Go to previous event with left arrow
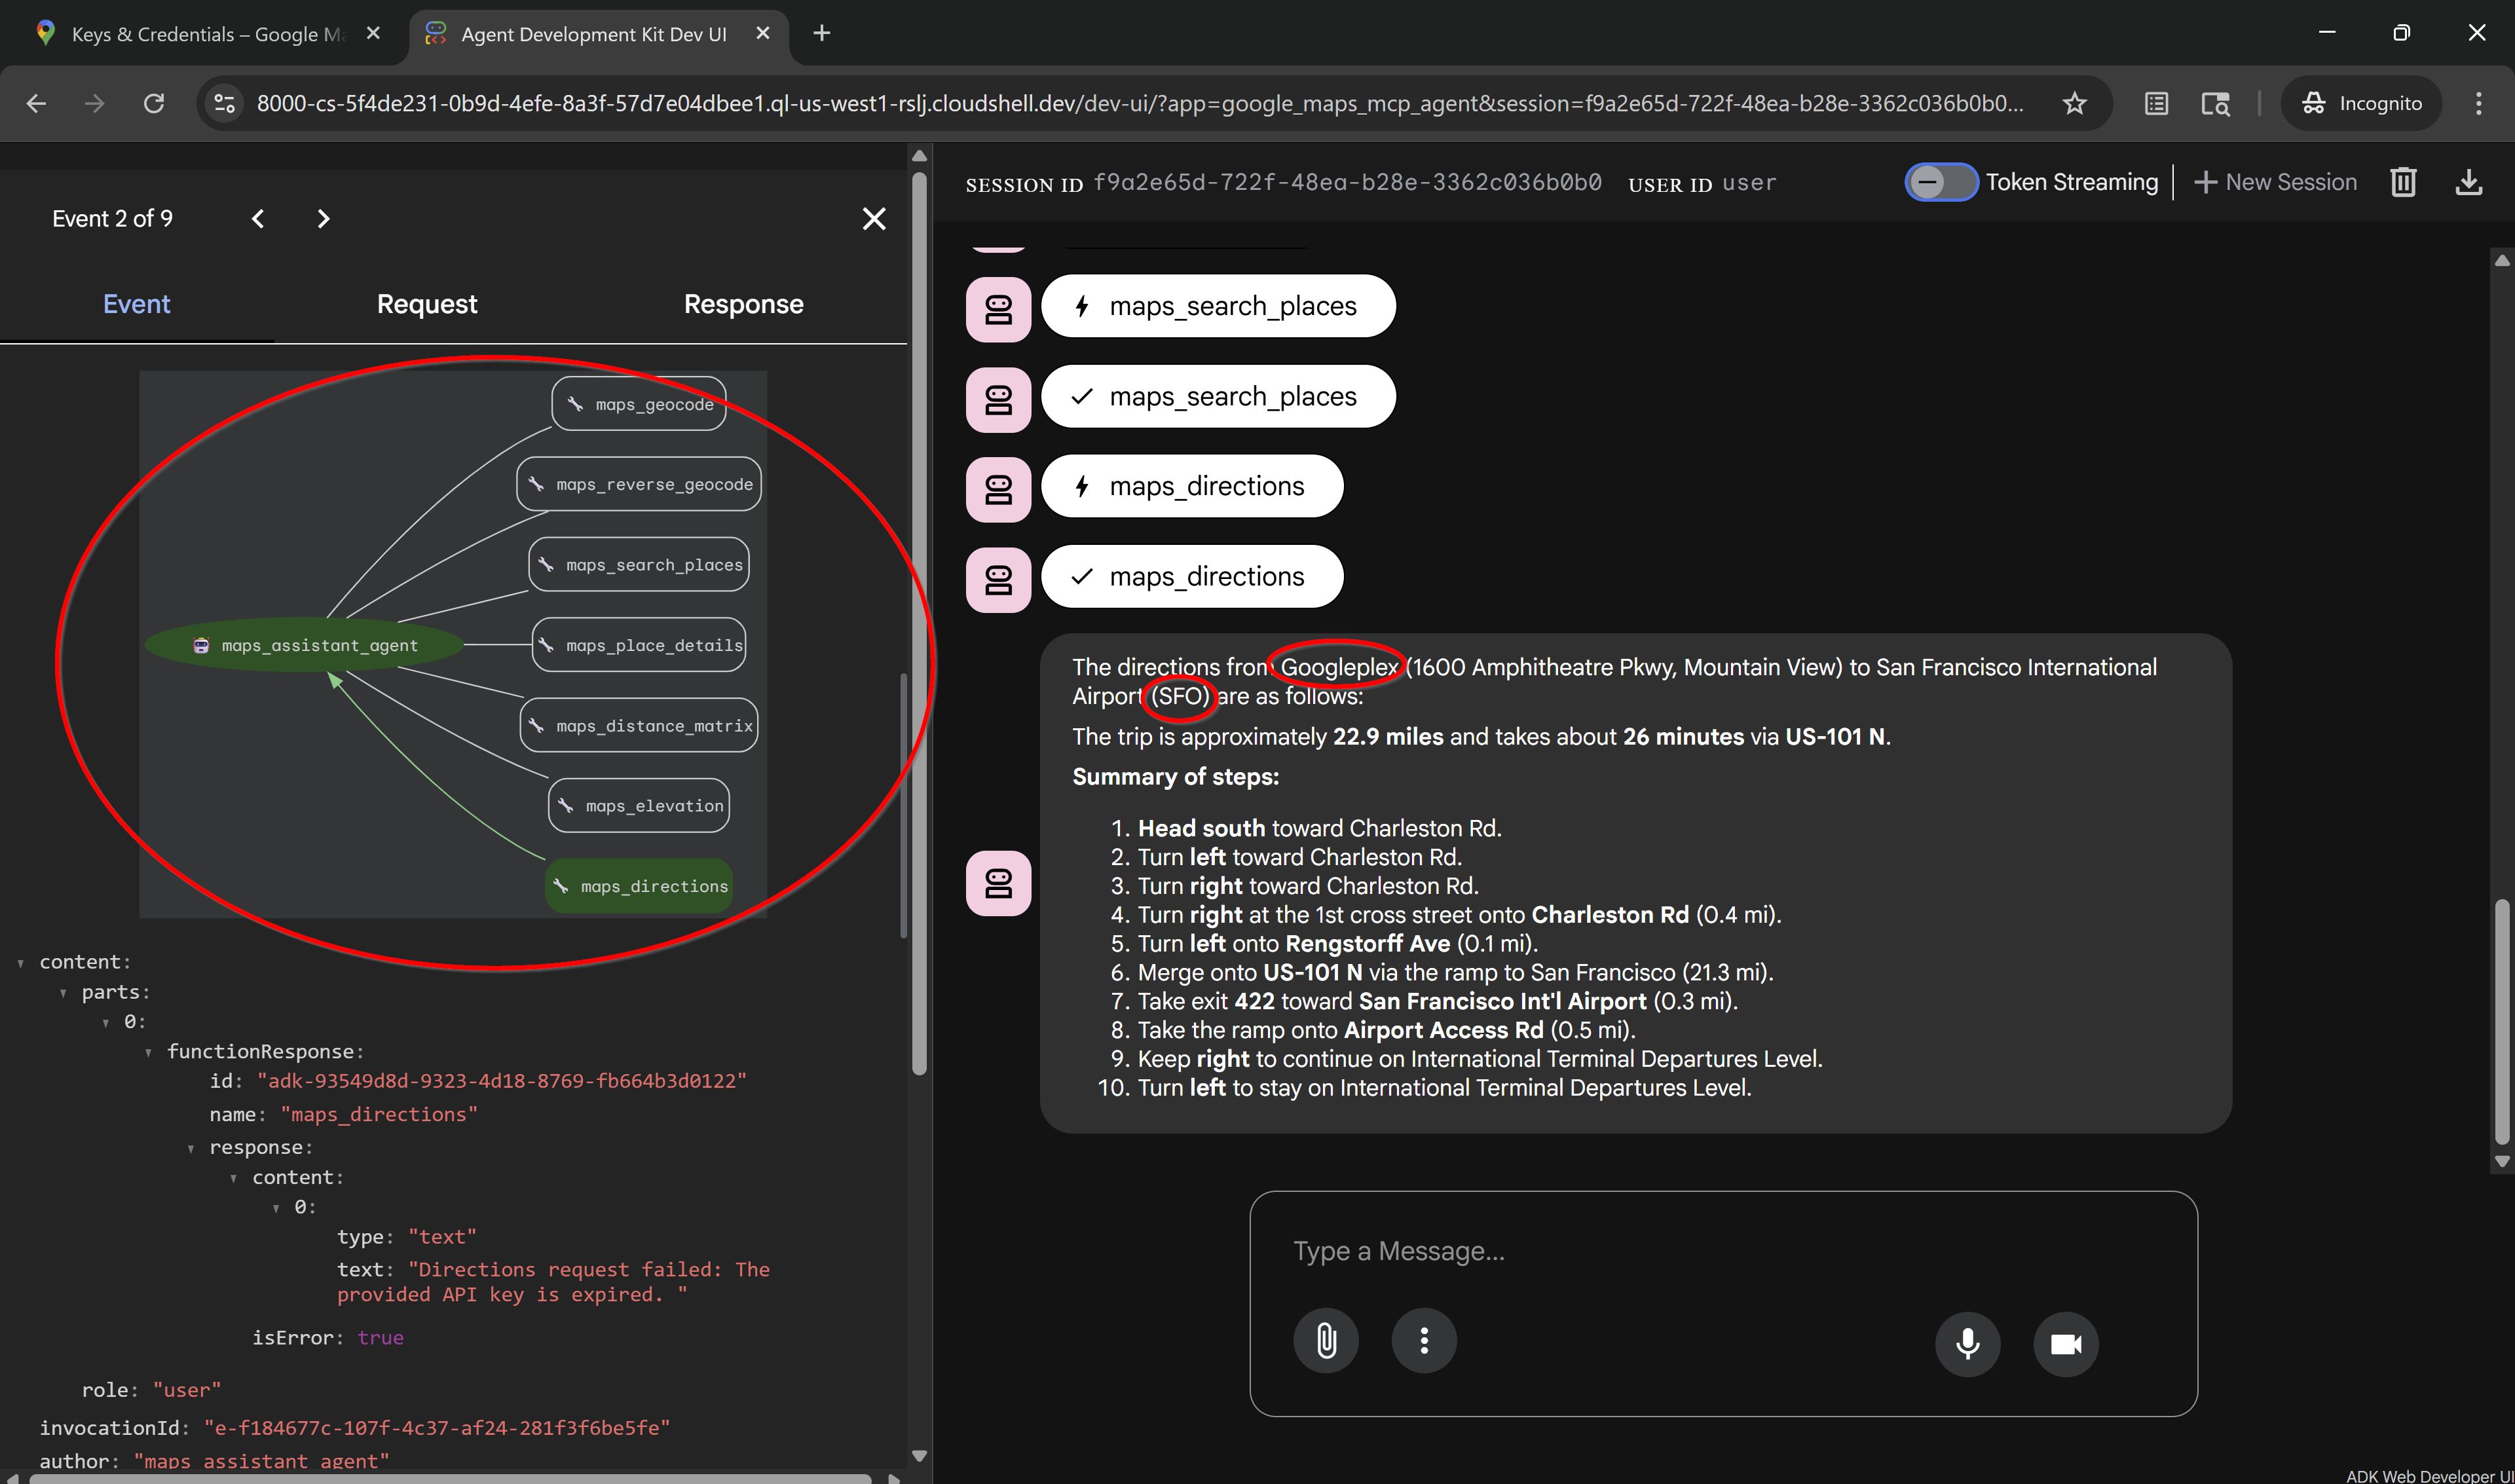 [258, 218]
